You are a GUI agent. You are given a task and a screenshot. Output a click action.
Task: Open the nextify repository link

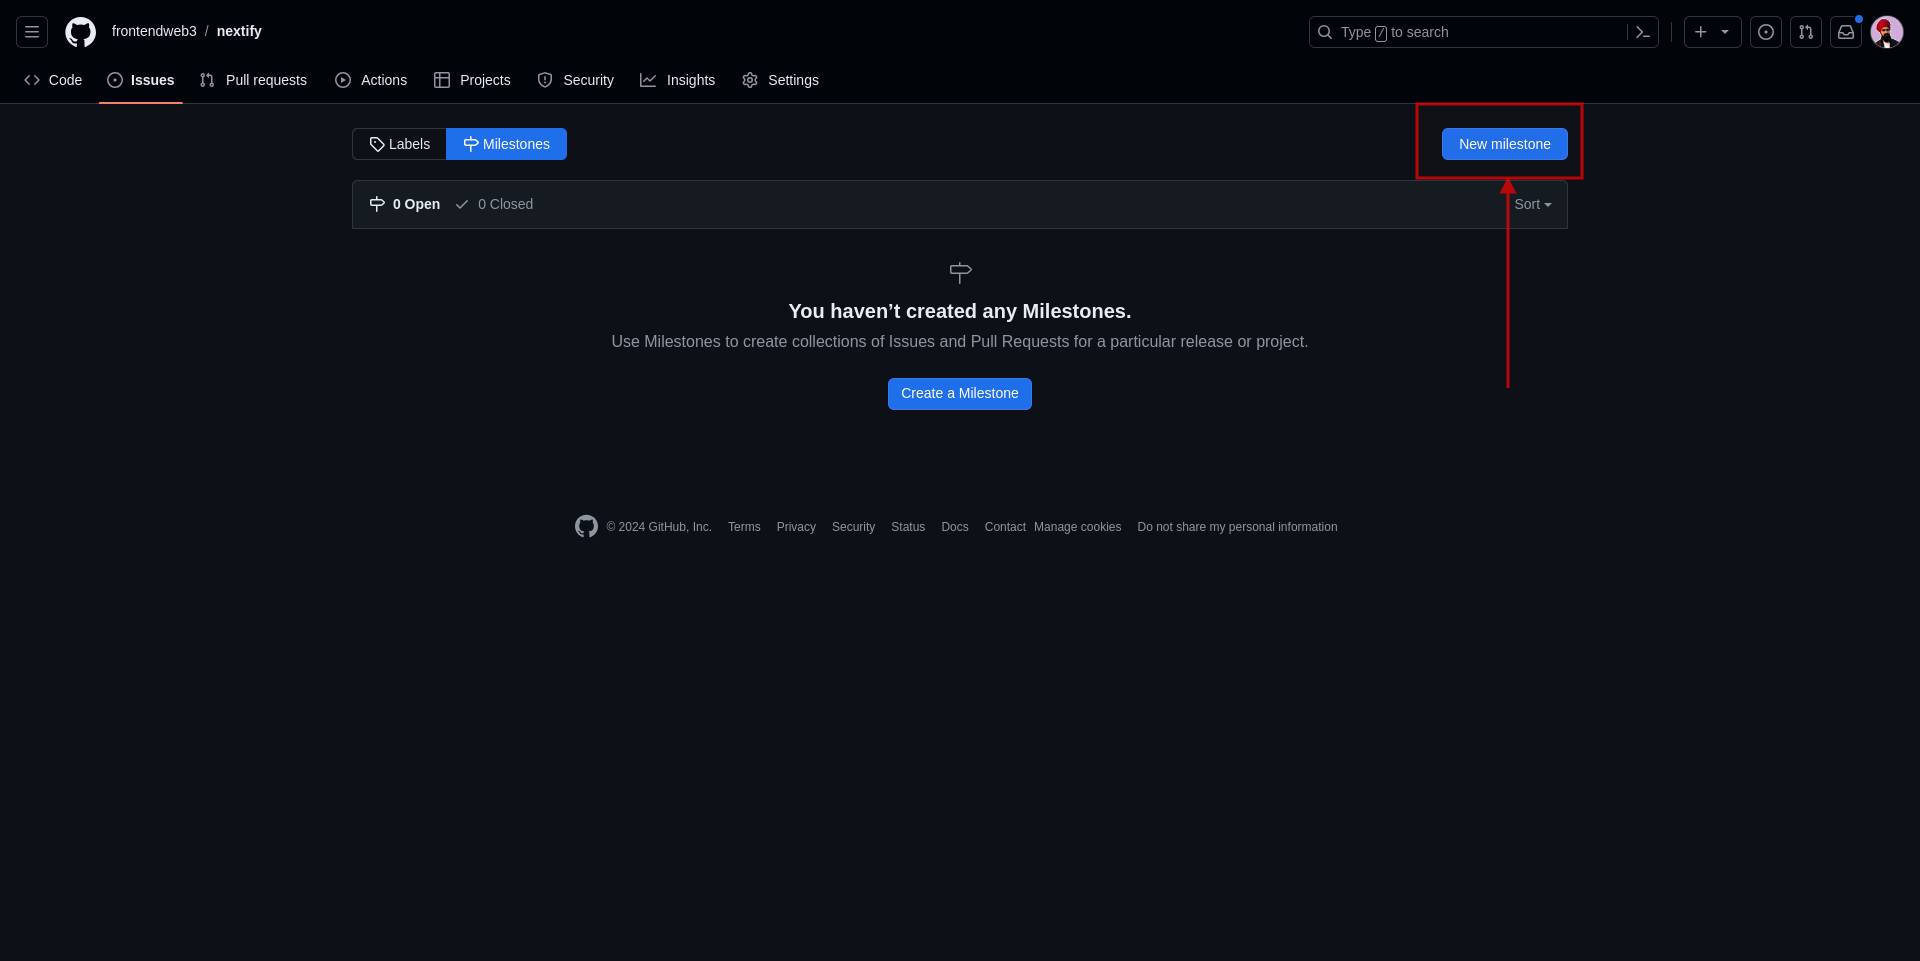(x=239, y=31)
